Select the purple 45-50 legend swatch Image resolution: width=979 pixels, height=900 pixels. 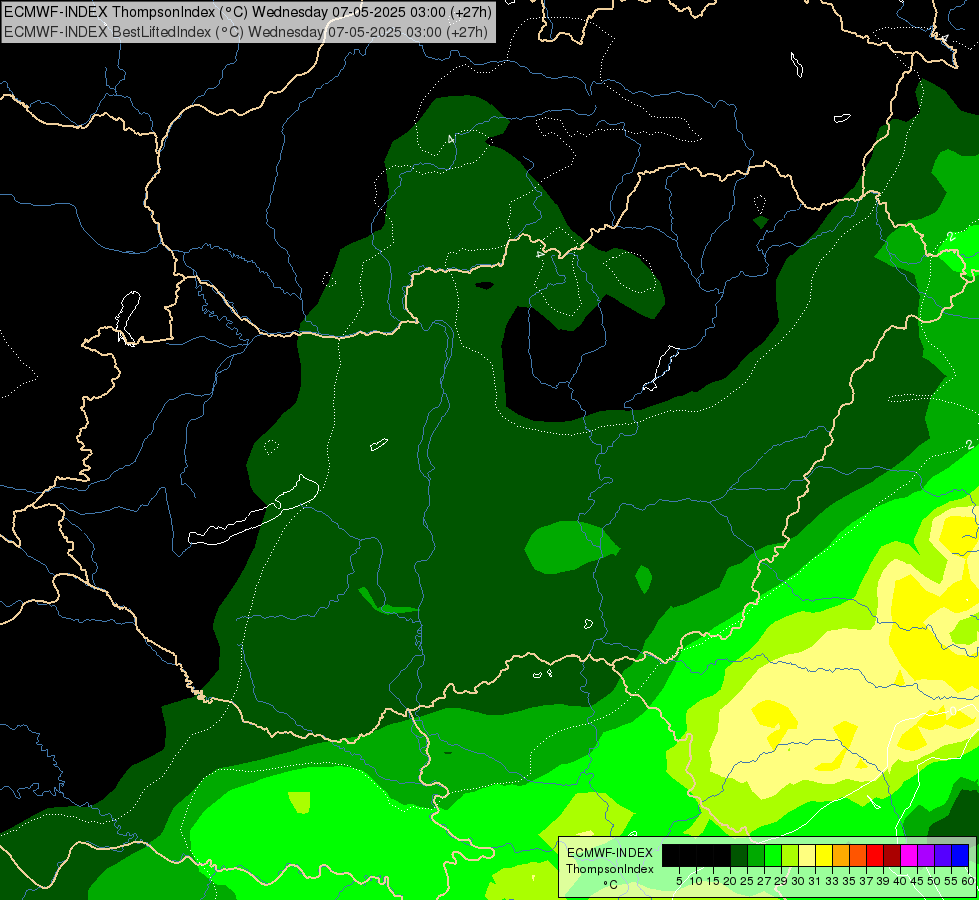click(x=926, y=855)
